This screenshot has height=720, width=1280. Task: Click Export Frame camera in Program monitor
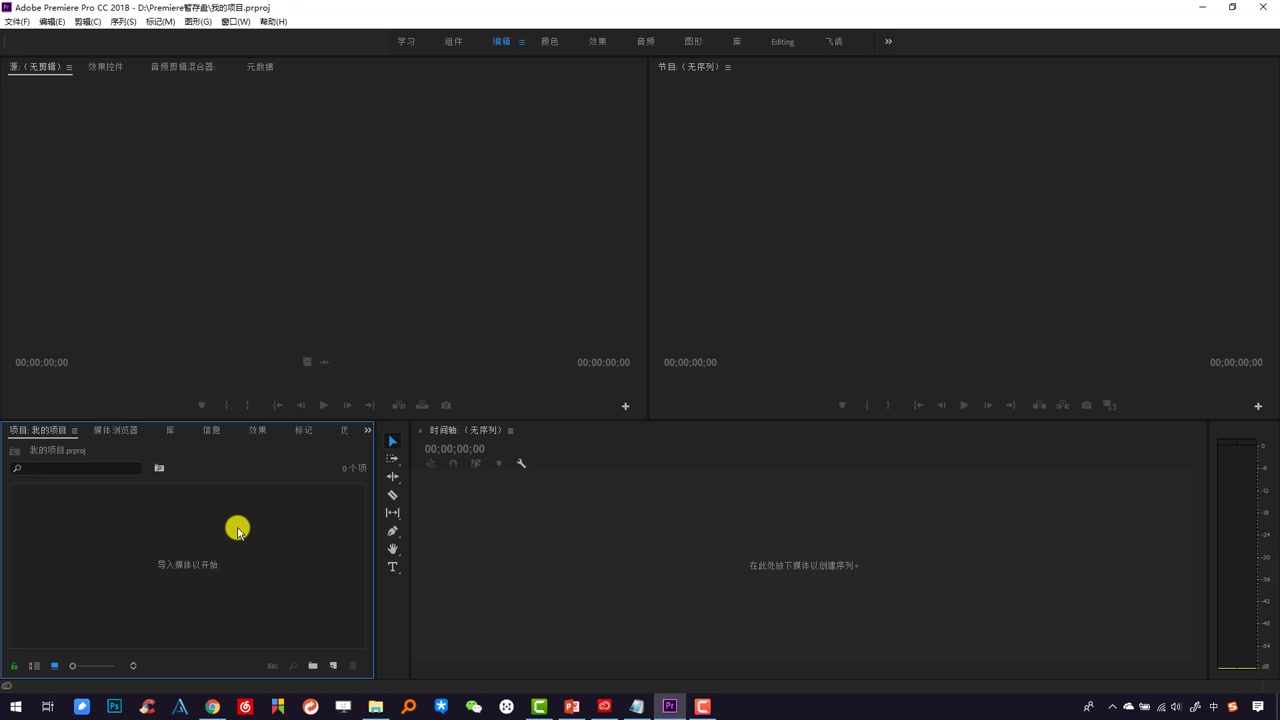click(x=1086, y=405)
